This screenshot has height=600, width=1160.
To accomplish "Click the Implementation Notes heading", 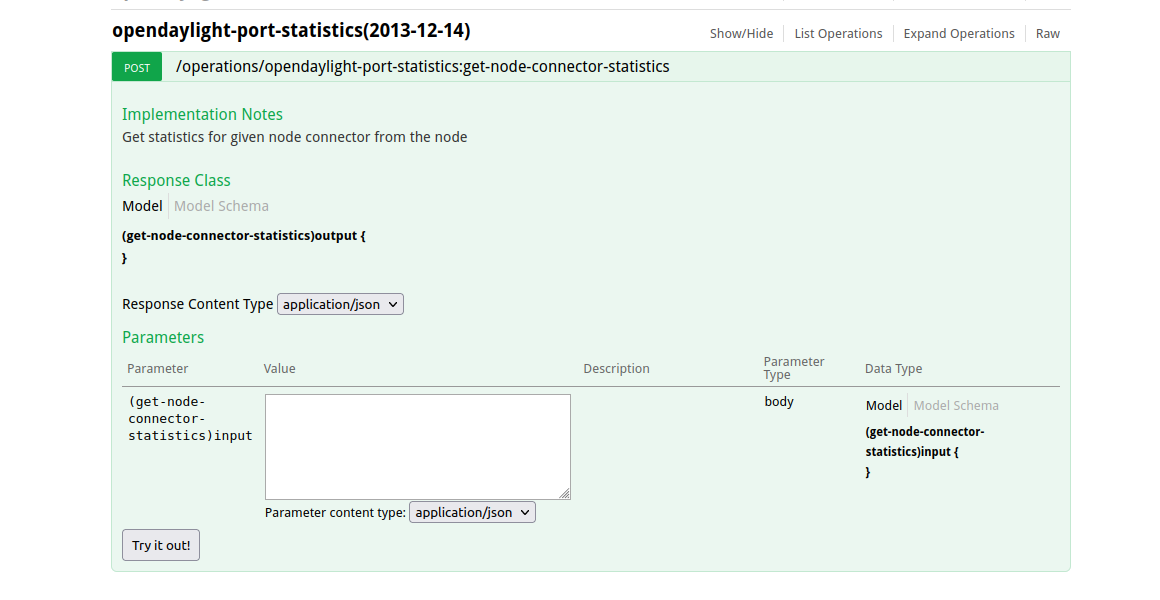I will click(202, 114).
